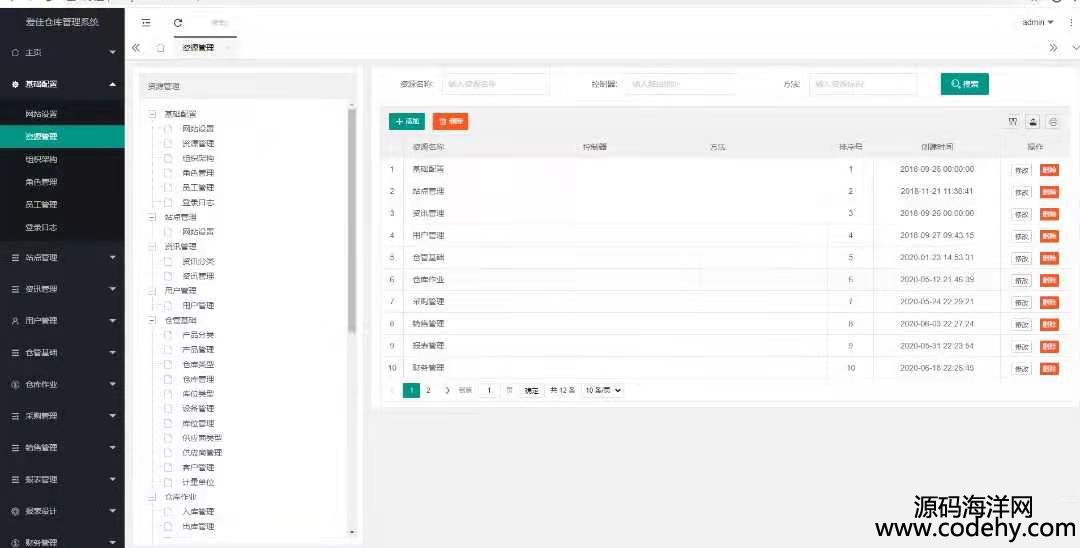Click the table export icon
This screenshot has height=548, width=1080.
[1033, 121]
